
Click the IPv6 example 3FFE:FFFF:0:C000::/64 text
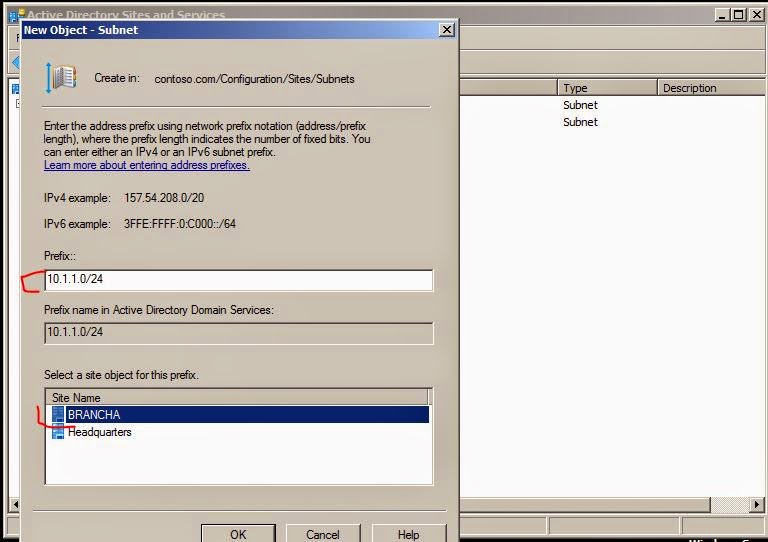click(x=180, y=224)
